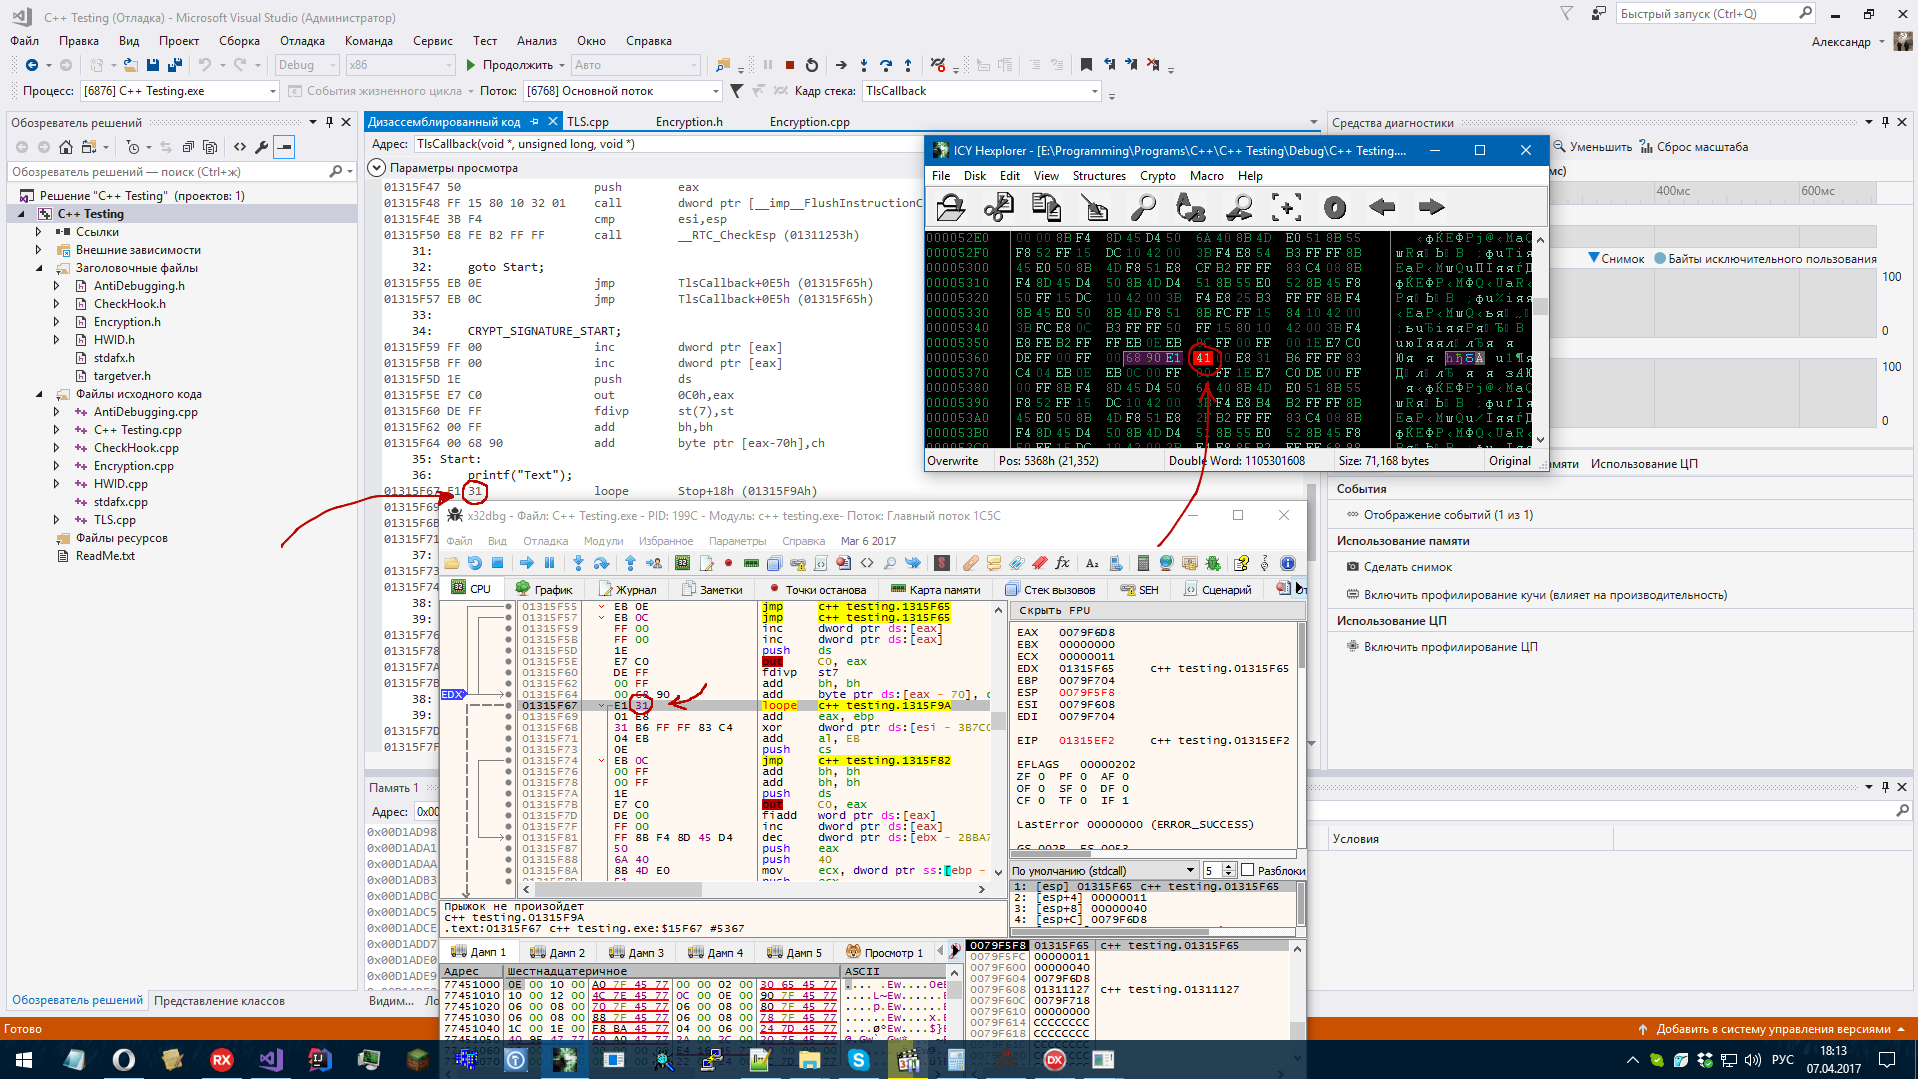Click the back arrow in Hexplorer toolbar
1918x1079 pixels.
[1382, 207]
